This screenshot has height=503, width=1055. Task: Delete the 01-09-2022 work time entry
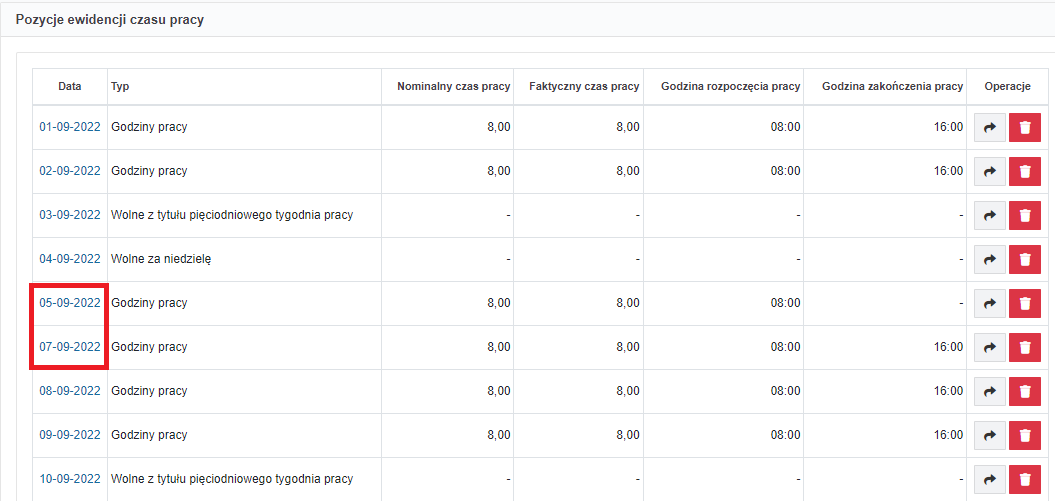click(1025, 127)
